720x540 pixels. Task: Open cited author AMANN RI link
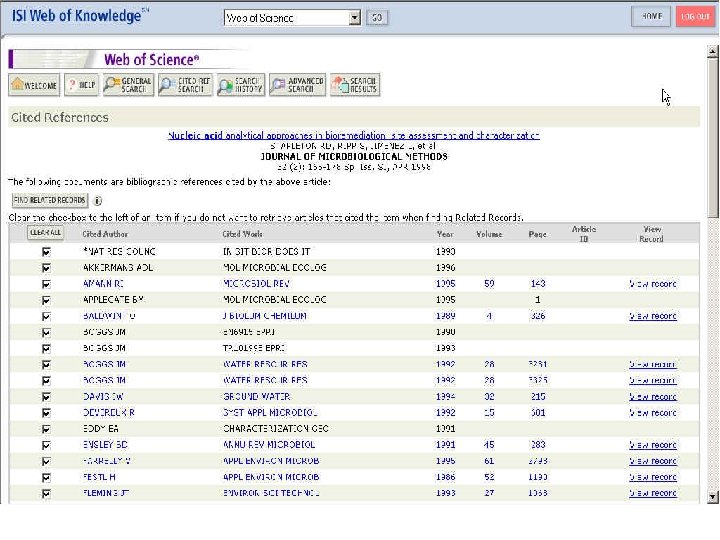(x=103, y=284)
